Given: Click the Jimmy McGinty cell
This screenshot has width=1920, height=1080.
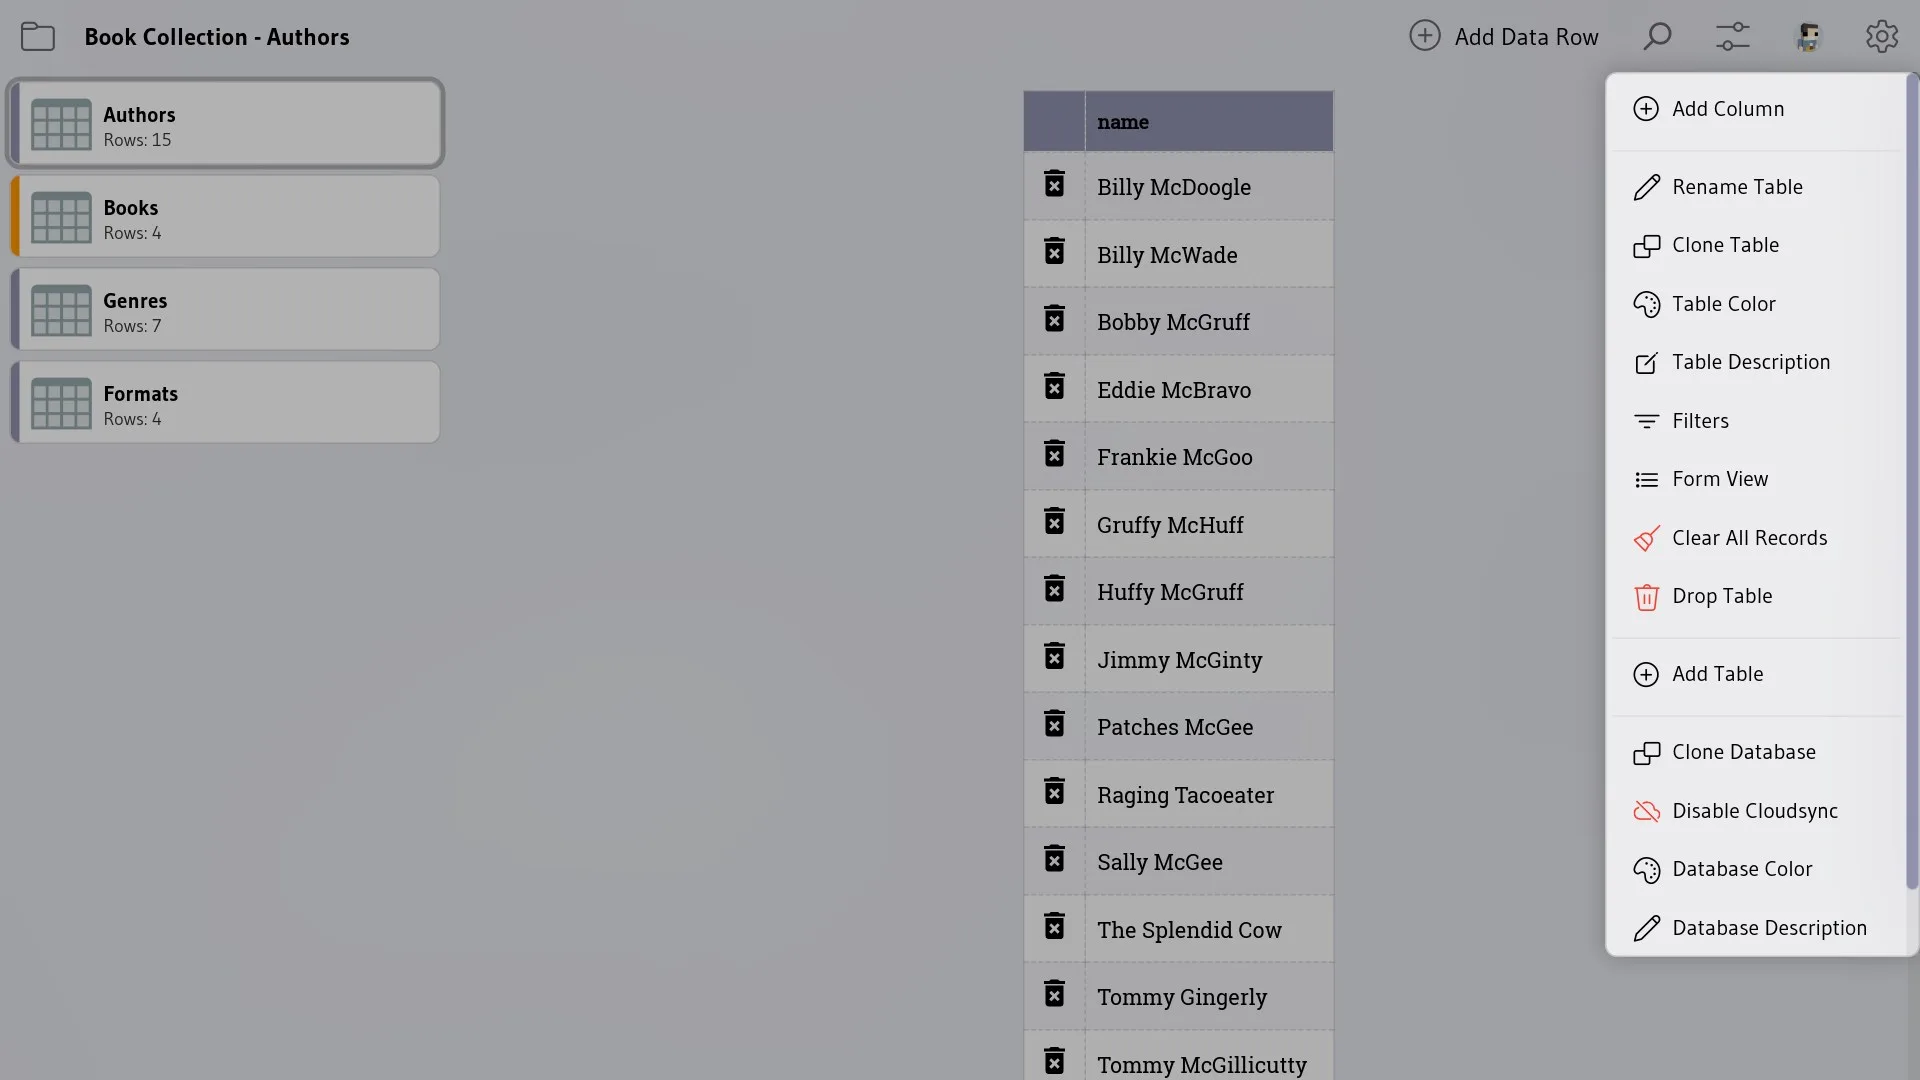Looking at the screenshot, I should [x=1209, y=659].
